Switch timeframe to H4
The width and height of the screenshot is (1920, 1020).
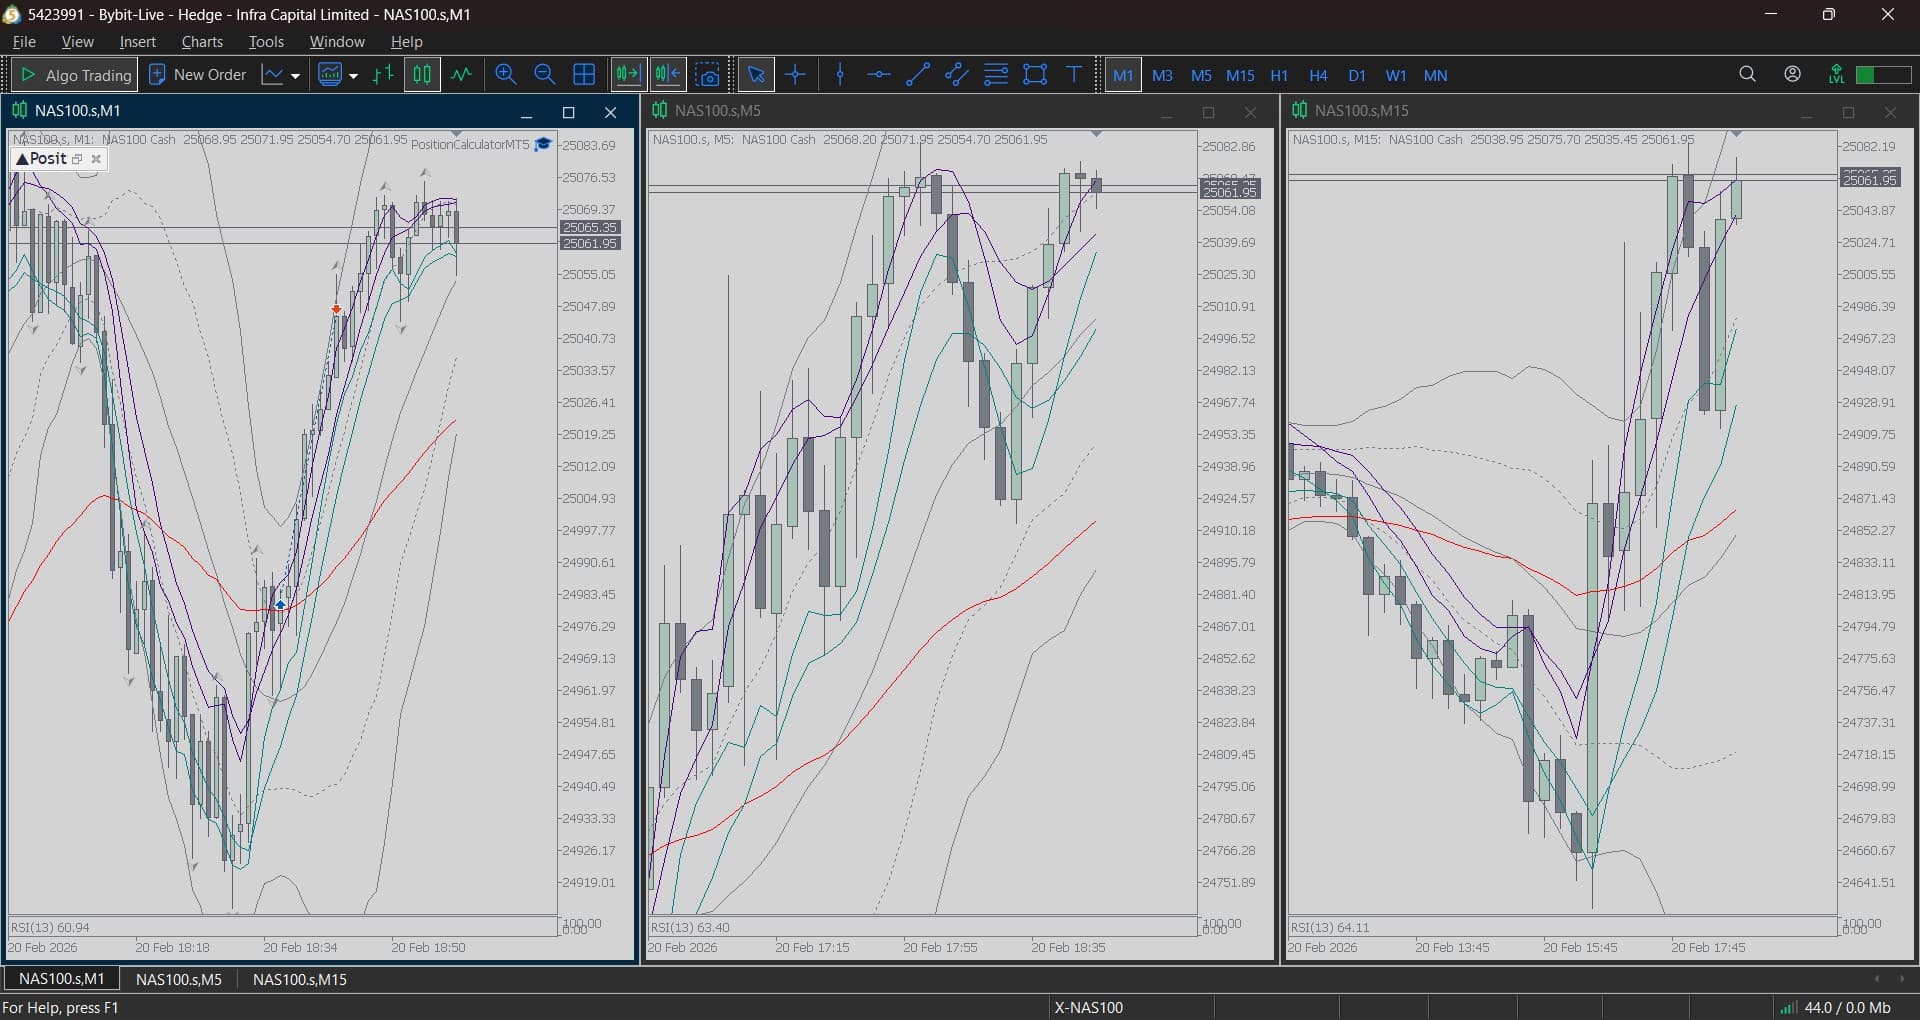pyautogui.click(x=1318, y=75)
